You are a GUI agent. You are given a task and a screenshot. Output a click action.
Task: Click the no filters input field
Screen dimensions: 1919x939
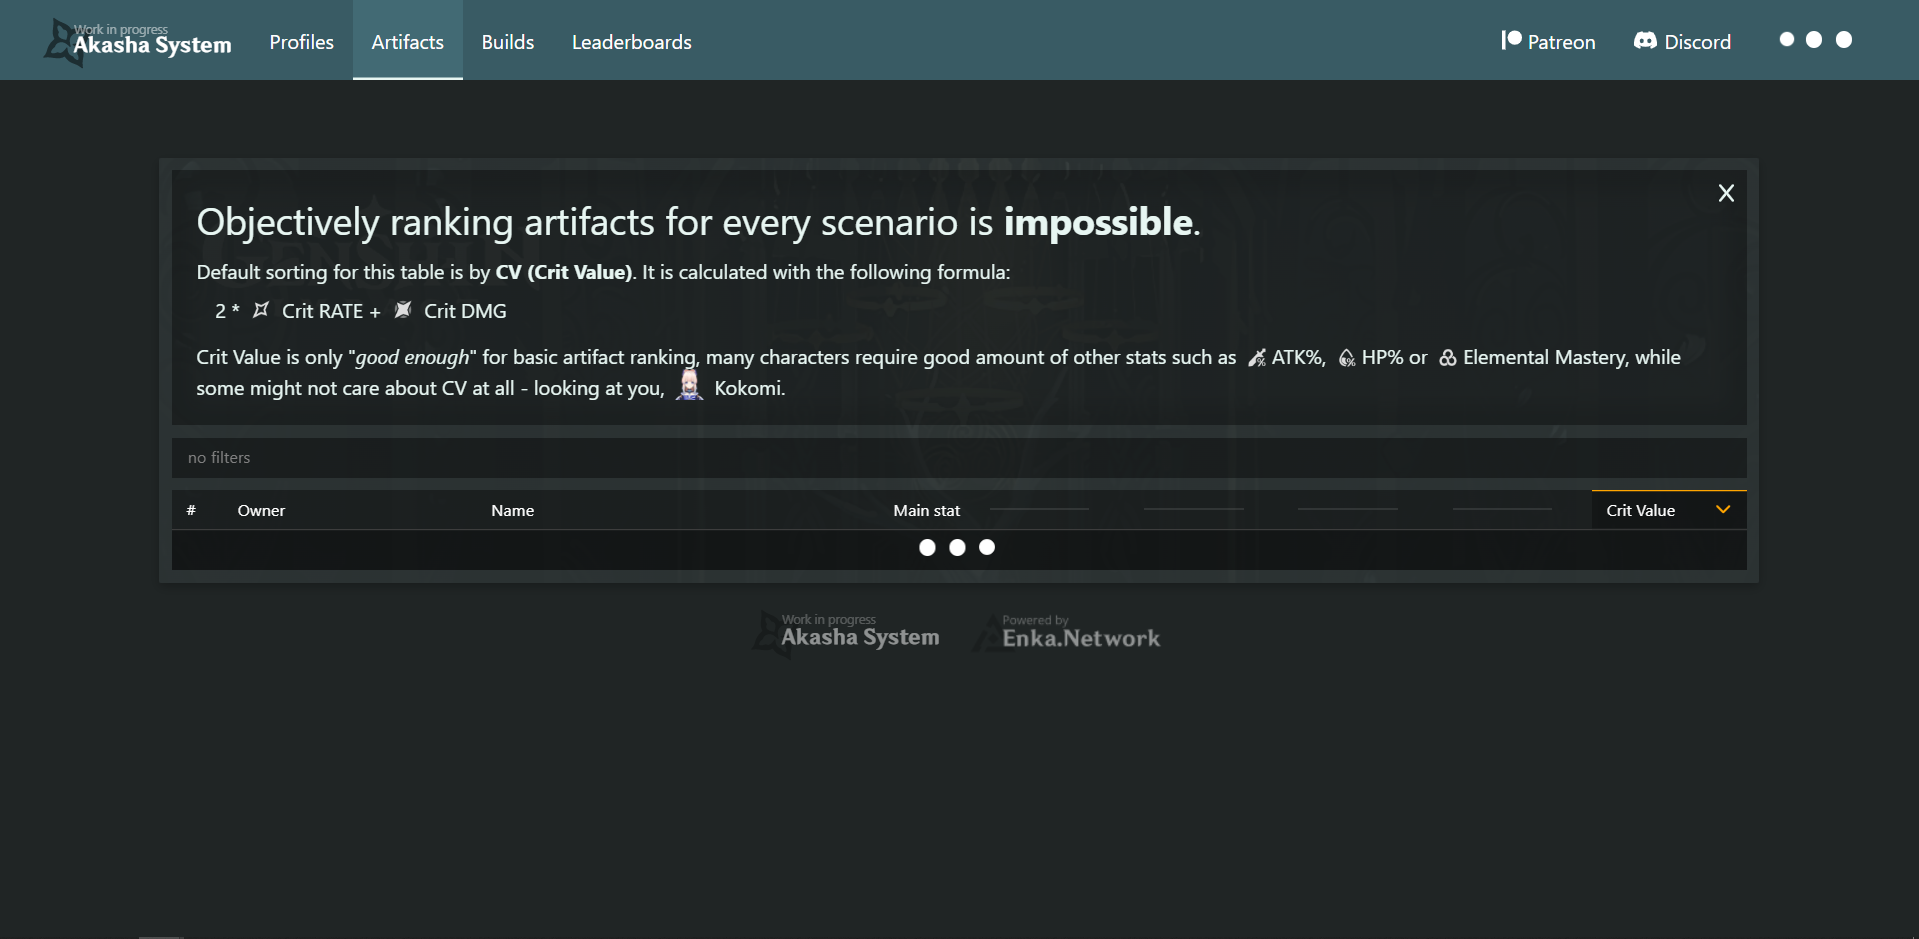pos(958,458)
